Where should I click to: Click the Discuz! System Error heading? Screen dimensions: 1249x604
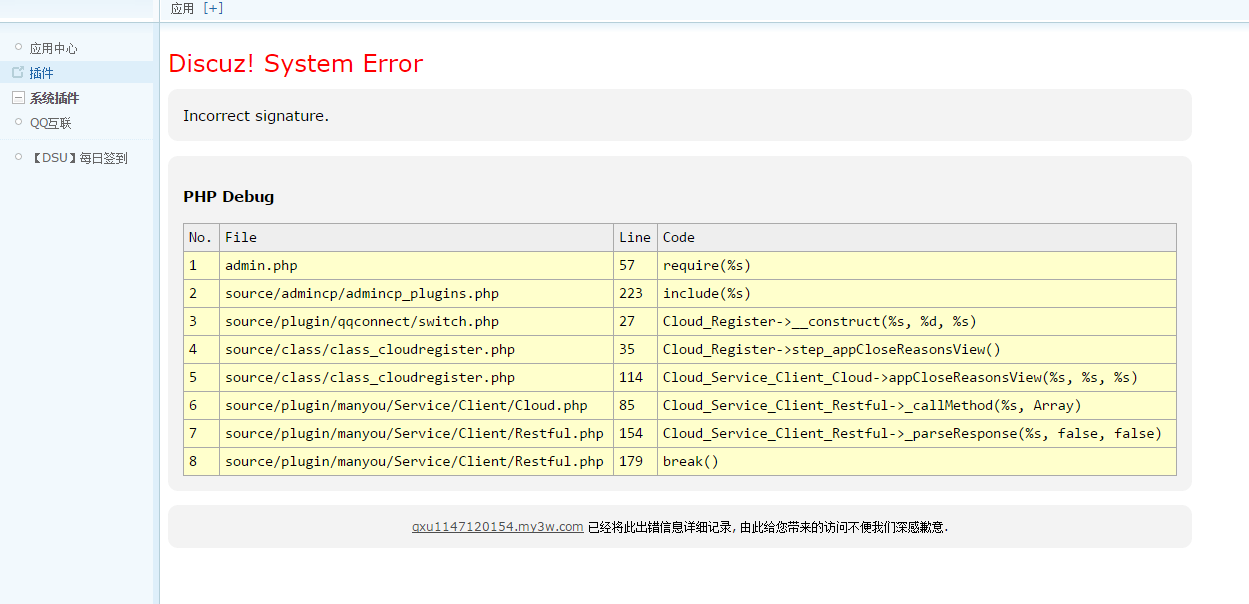pyautogui.click(x=295, y=63)
